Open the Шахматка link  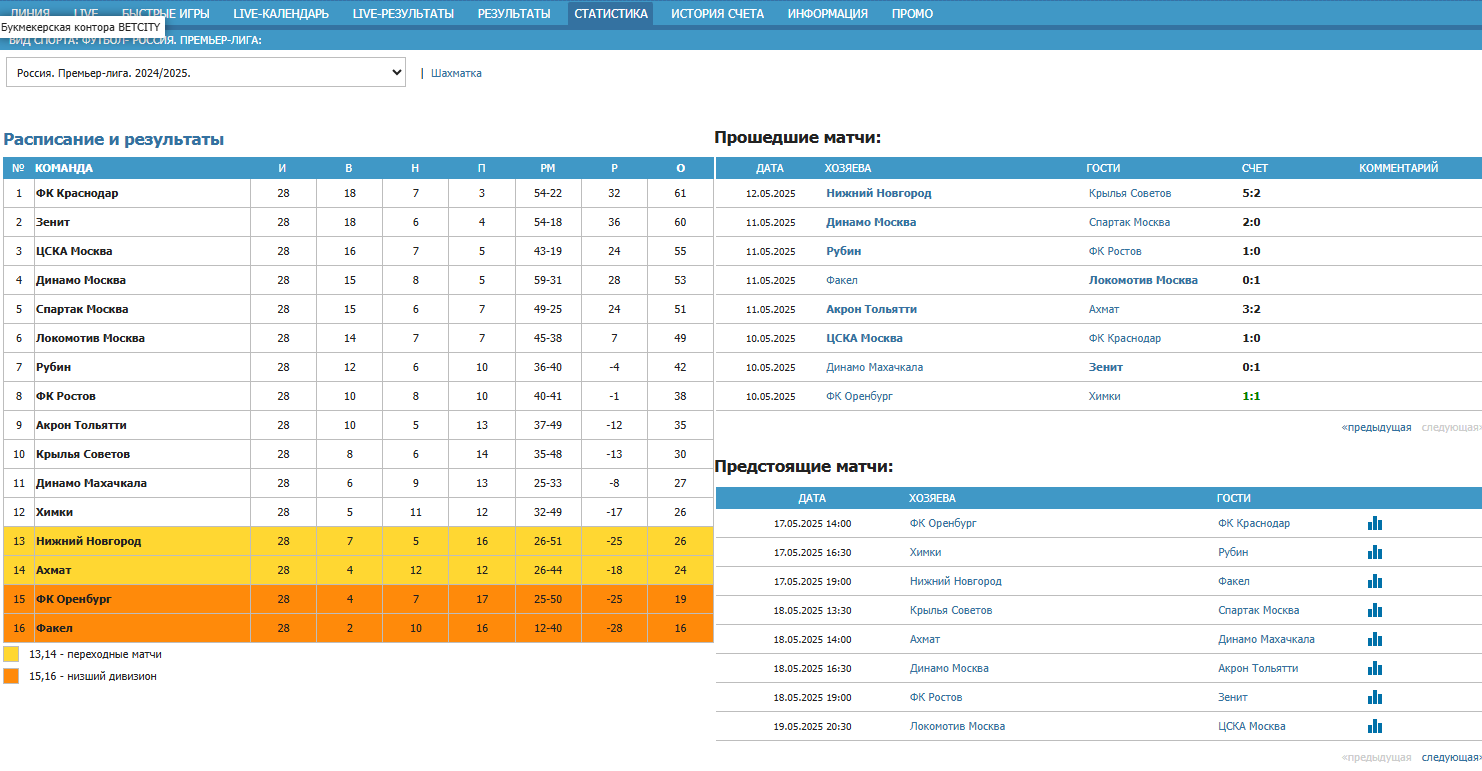point(456,73)
